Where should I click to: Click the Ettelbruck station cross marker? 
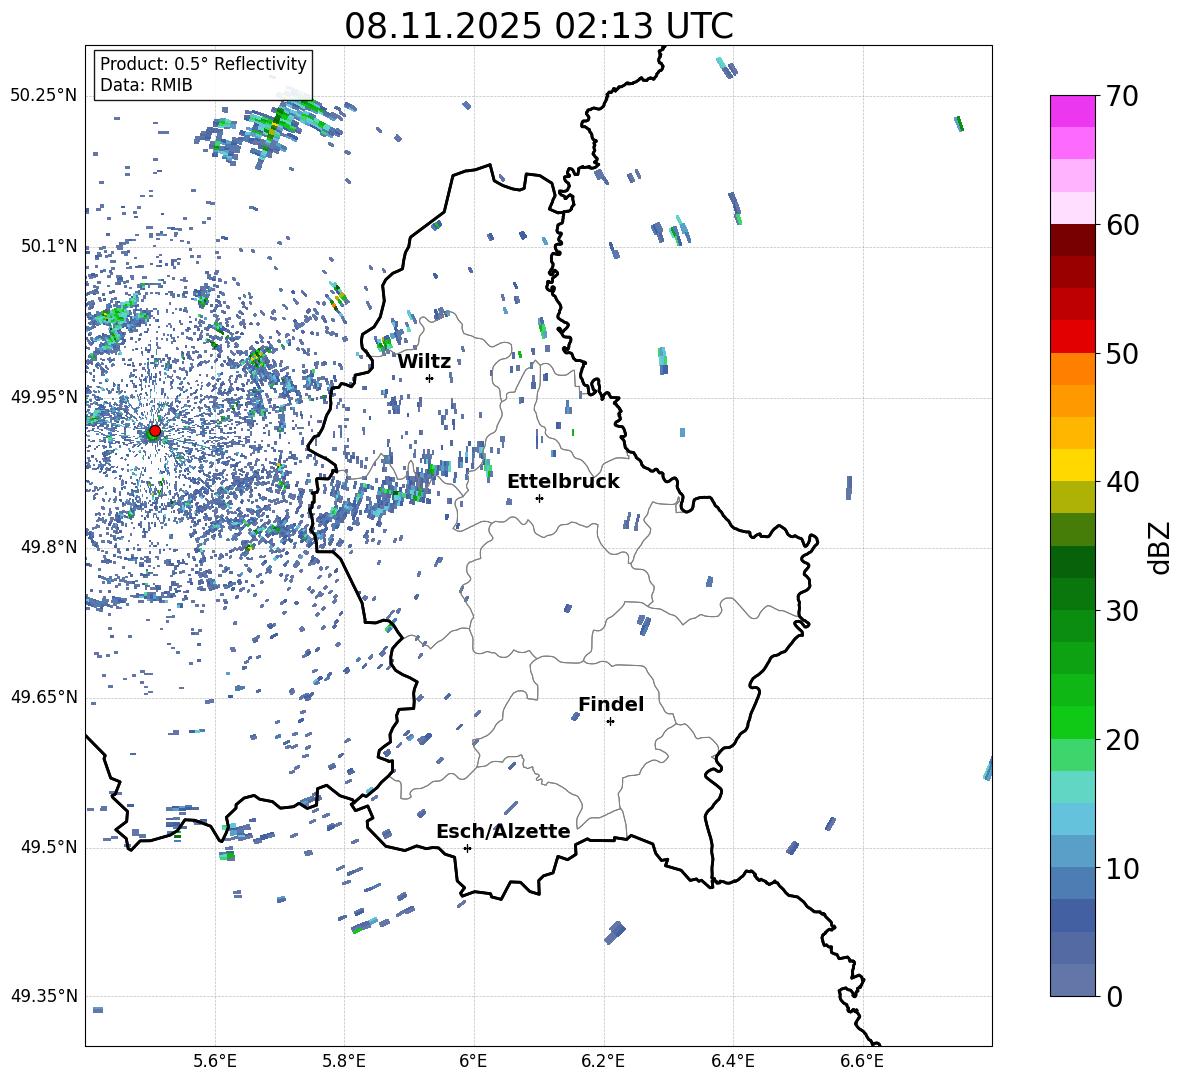click(x=539, y=498)
